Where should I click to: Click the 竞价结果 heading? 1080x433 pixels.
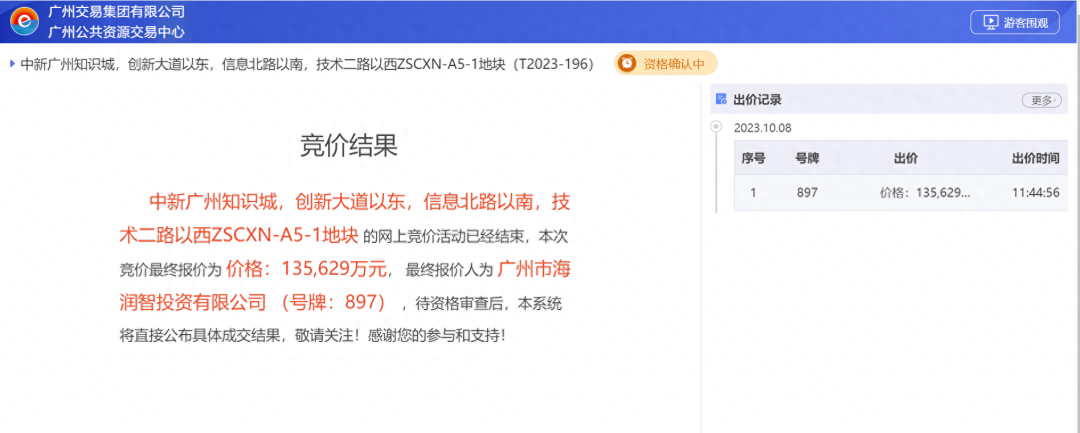349,146
